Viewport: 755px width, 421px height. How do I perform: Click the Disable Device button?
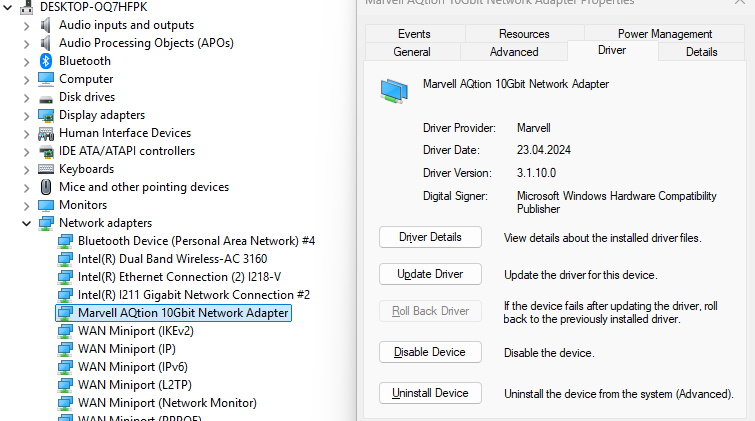point(430,352)
